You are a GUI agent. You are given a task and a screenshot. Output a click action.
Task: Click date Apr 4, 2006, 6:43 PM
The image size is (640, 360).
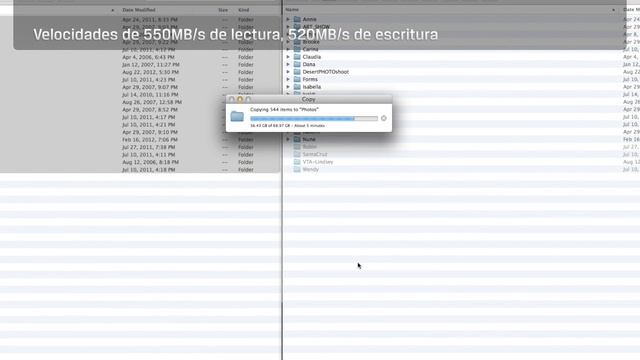148,57
